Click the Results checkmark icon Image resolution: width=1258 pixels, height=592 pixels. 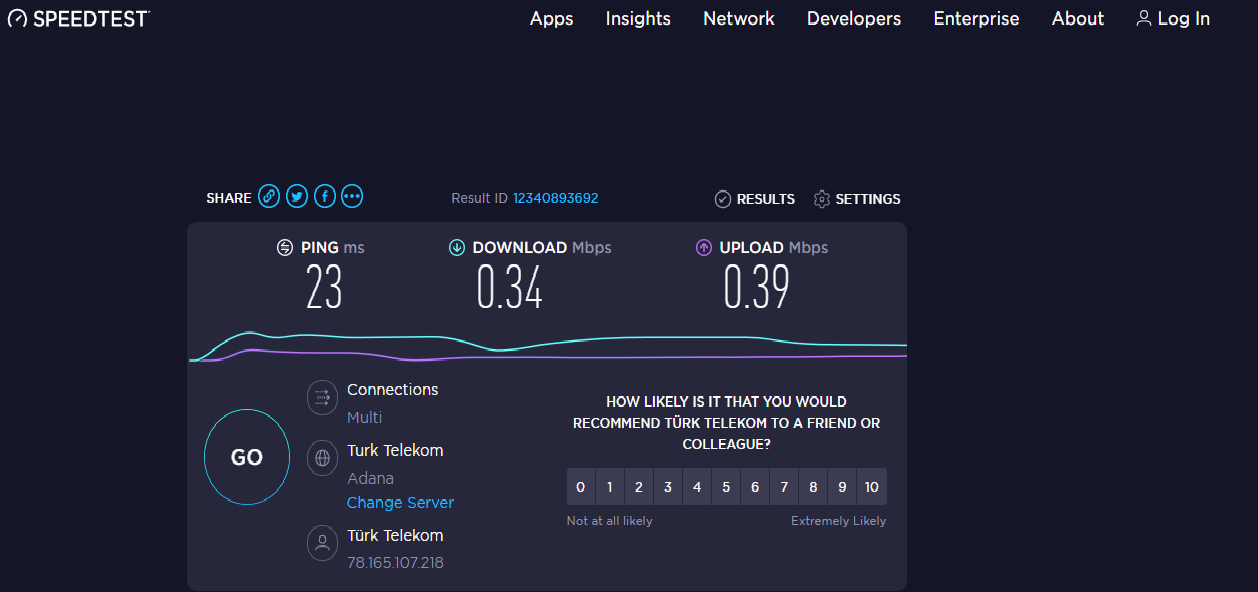pos(723,199)
